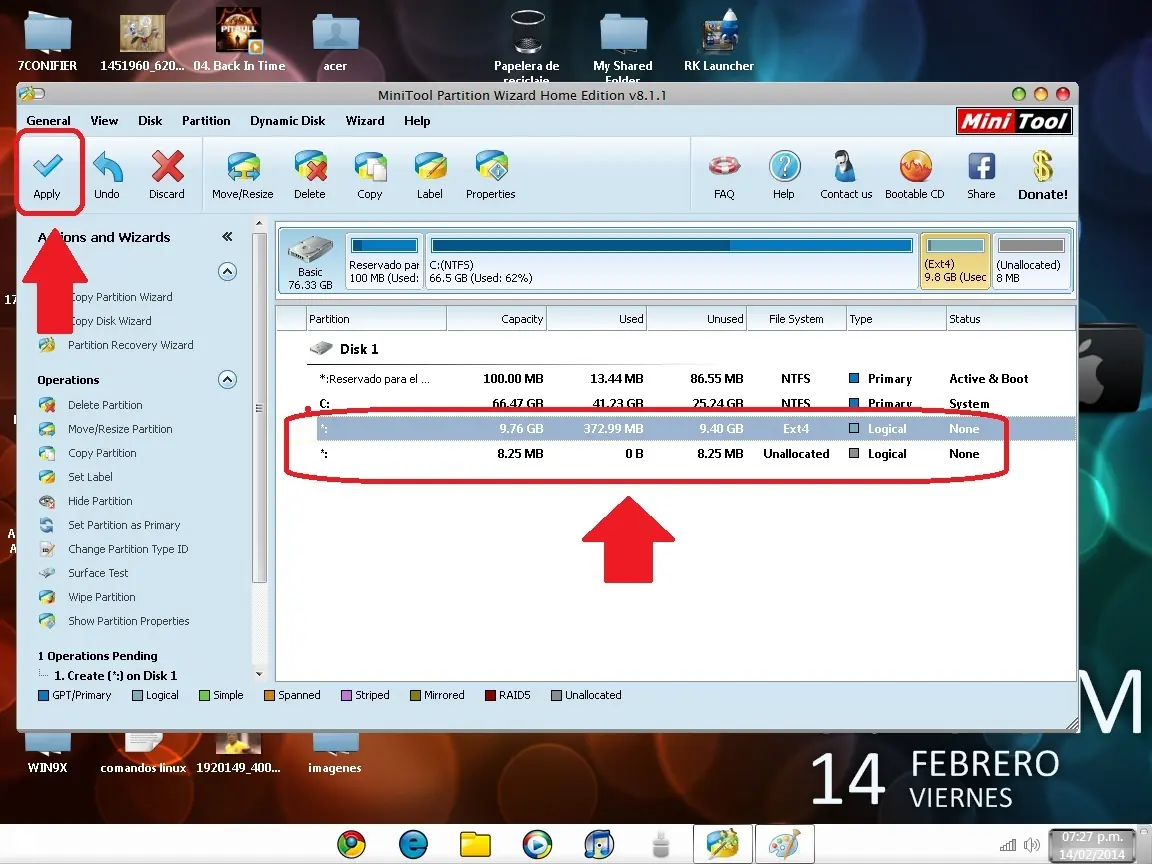The height and width of the screenshot is (864, 1152).
Task: Sort by Unused column header
Action: click(697, 319)
